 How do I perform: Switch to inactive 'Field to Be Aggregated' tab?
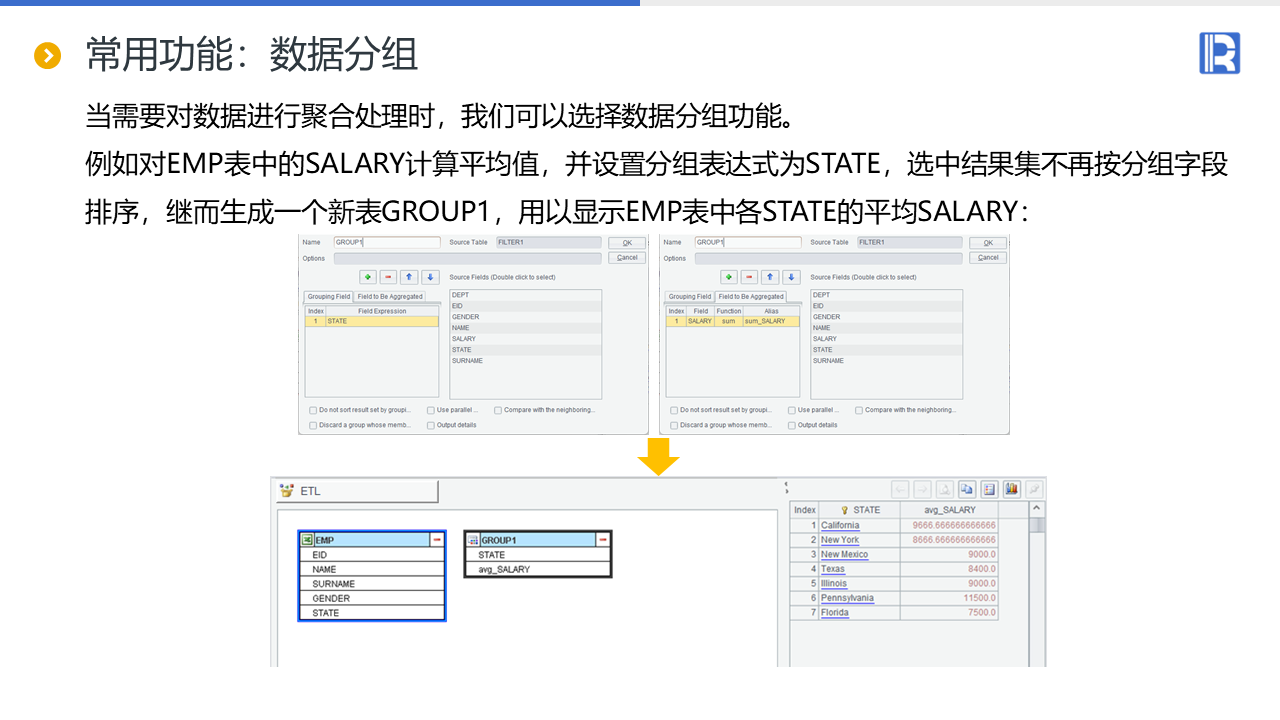click(390, 297)
